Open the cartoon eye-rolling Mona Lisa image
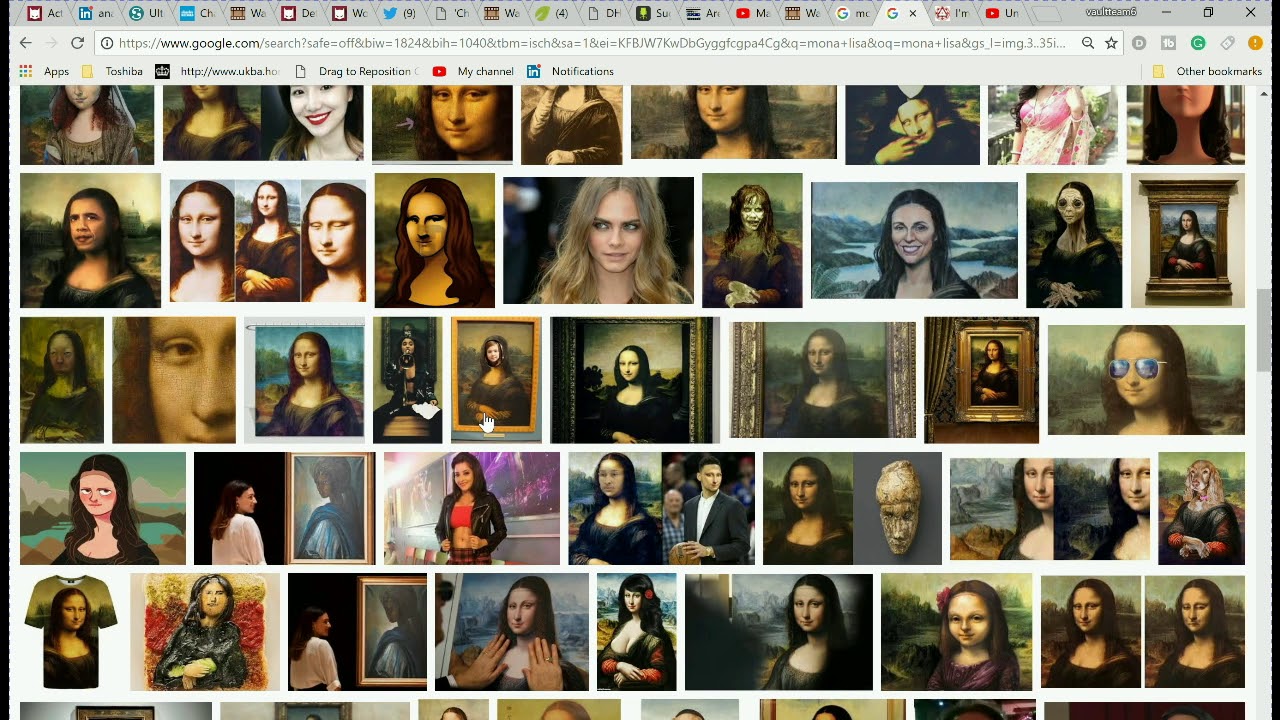The height and width of the screenshot is (720, 1280). coord(103,508)
